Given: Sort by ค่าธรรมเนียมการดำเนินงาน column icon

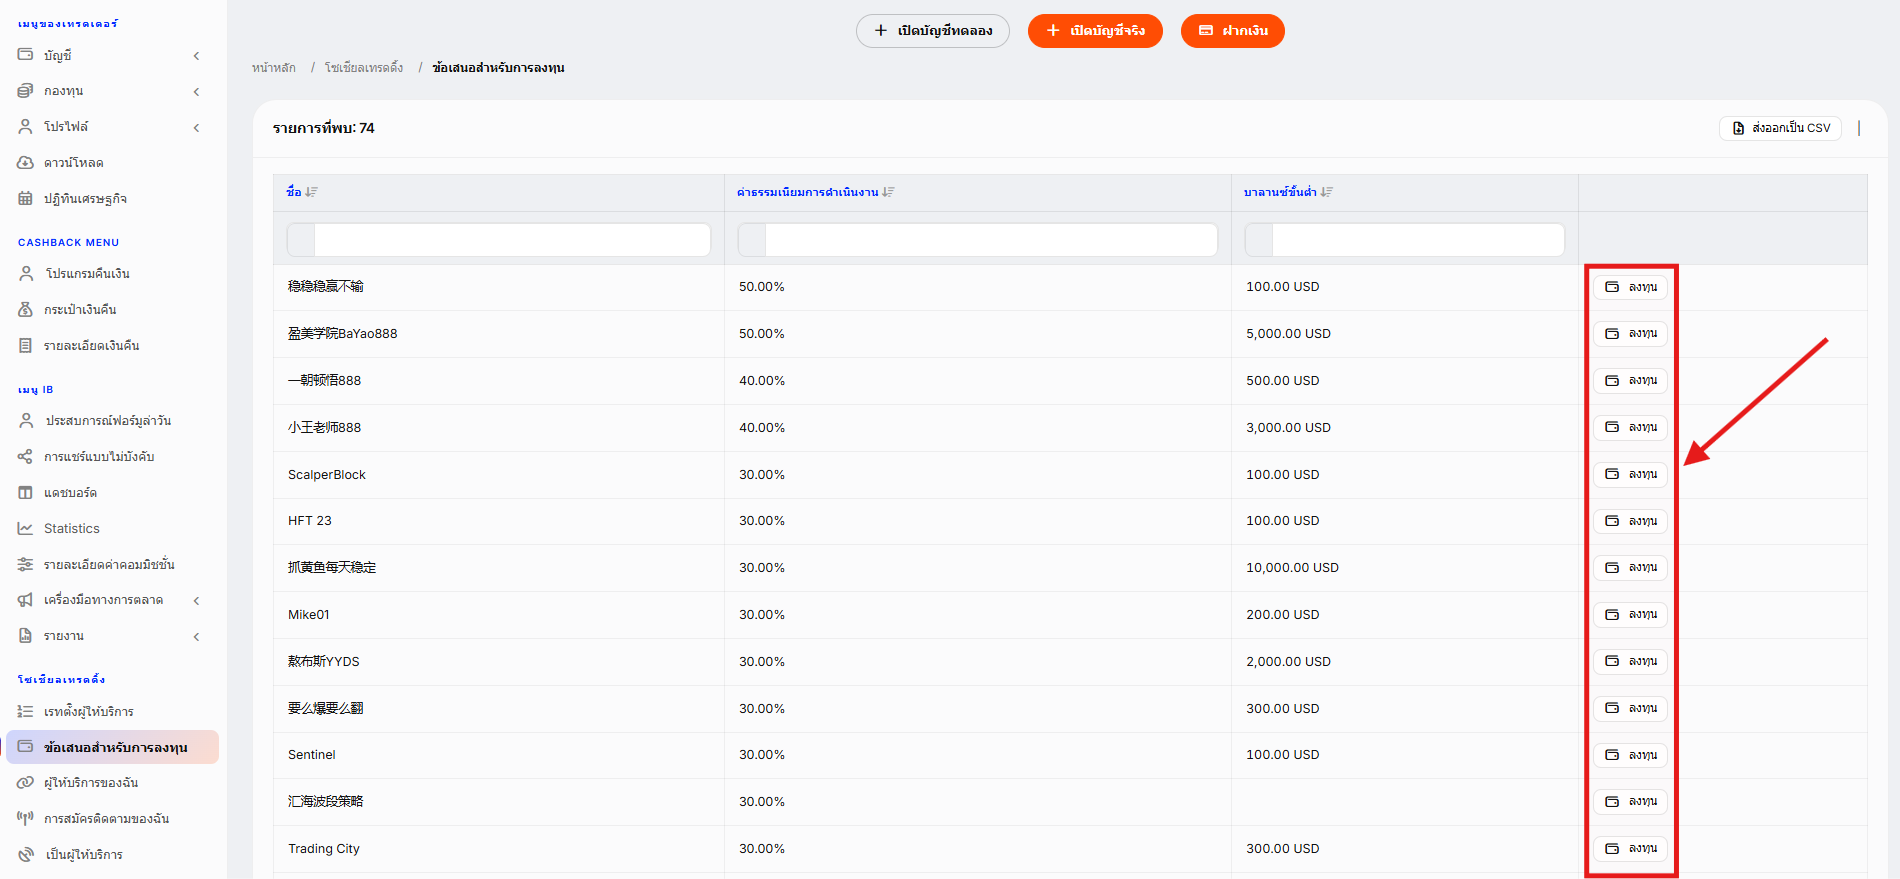Looking at the screenshot, I should tap(888, 192).
